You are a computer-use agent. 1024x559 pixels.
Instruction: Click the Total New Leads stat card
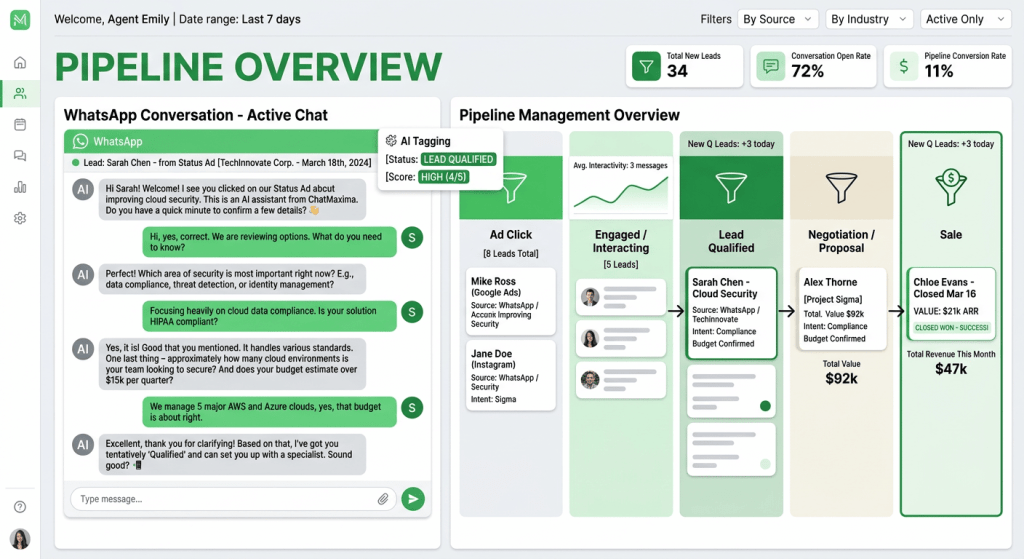[687, 65]
